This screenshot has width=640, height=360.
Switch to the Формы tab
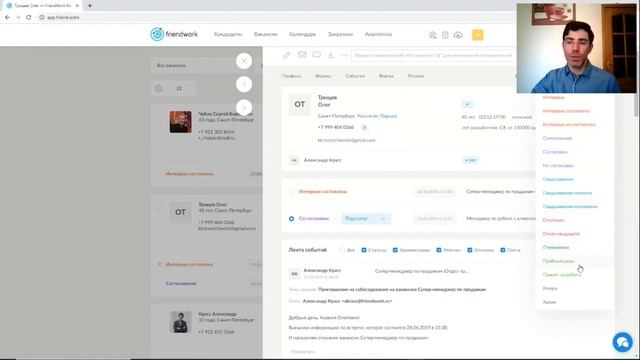click(x=323, y=76)
